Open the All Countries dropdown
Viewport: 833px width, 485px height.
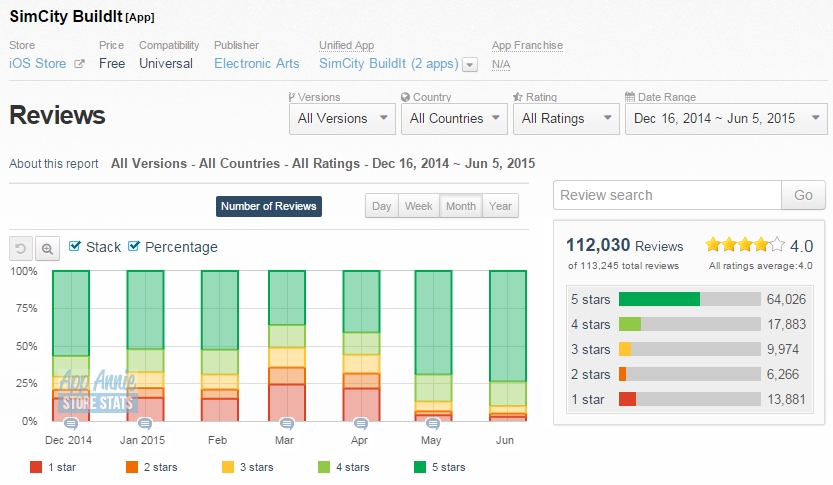(454, 118)
